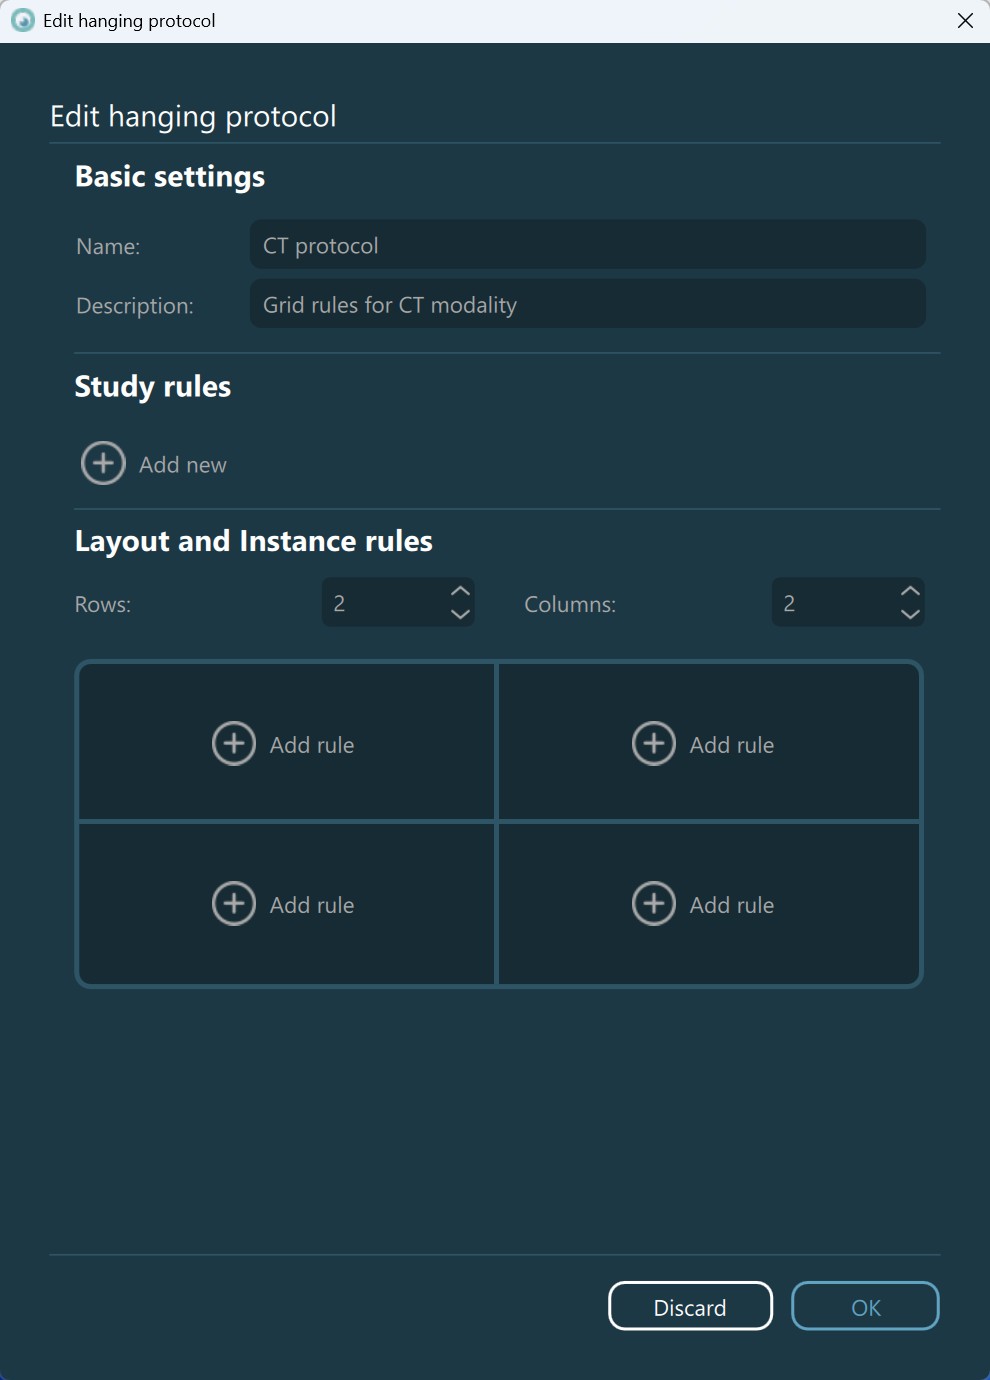Click plus icon in top-left grid cell
This screenshot has width=990, height=1380.
(x=234, y=744)
